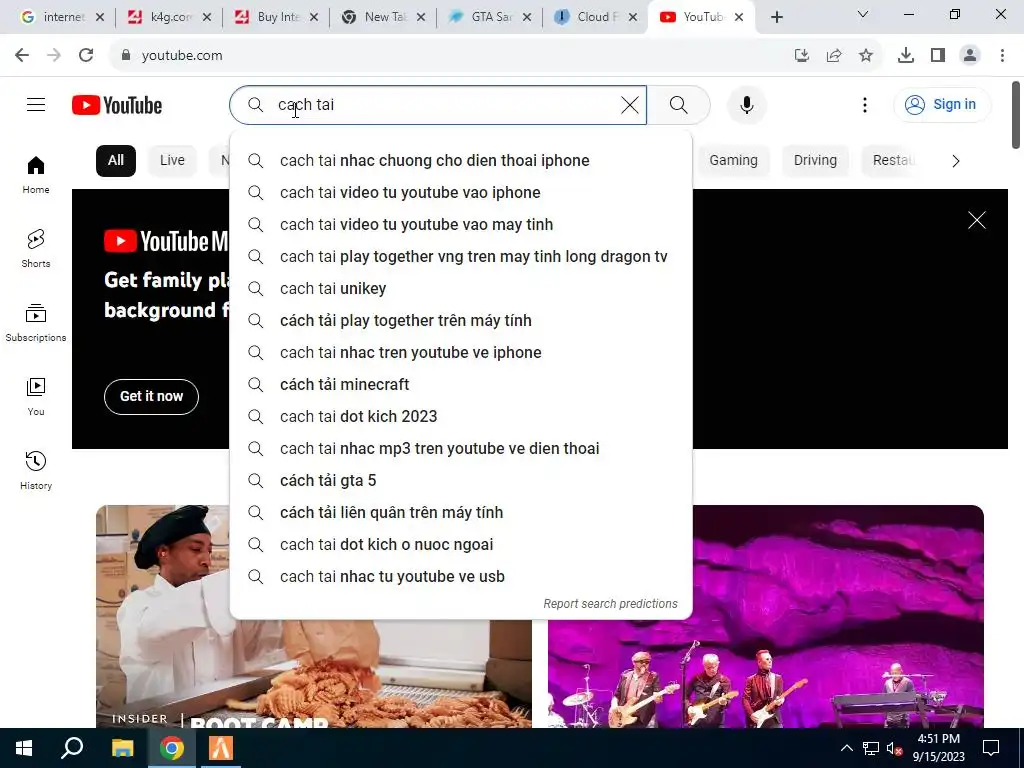Open the concert band video thumbnail
Screen dimensions: 1024x768
click(x=765, y=616)
